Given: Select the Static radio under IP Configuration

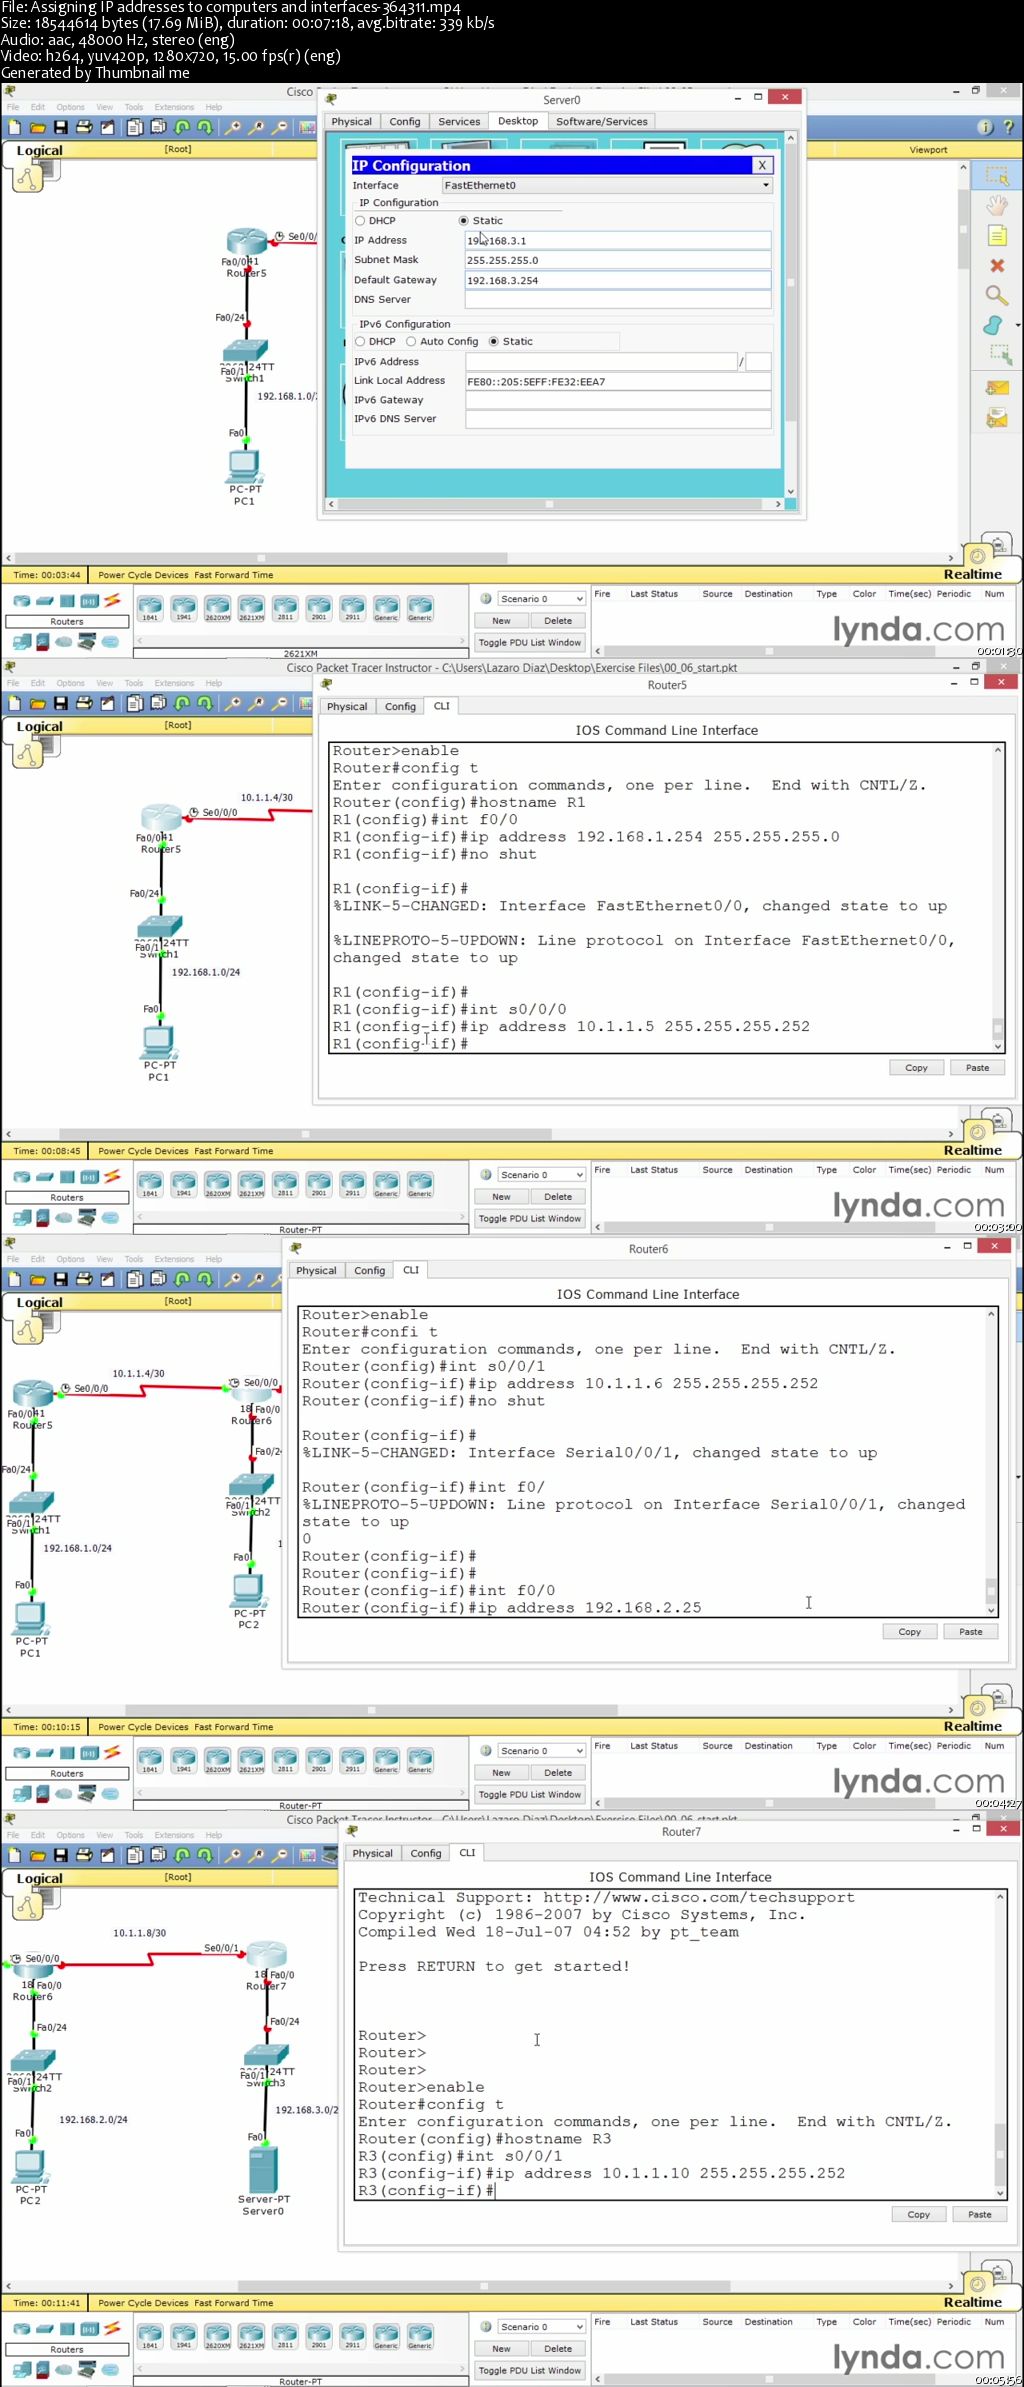Looking at the screenshot, I should tap(463, 221).
